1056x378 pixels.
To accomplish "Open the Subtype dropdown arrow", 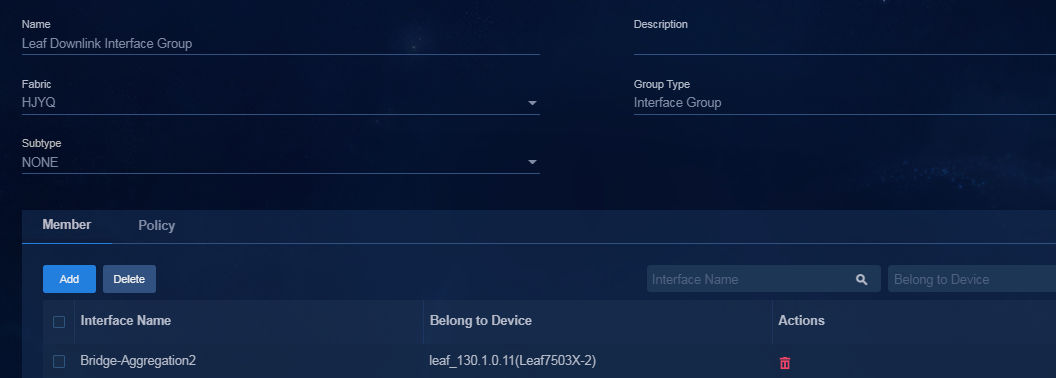I will coord(532,162).
